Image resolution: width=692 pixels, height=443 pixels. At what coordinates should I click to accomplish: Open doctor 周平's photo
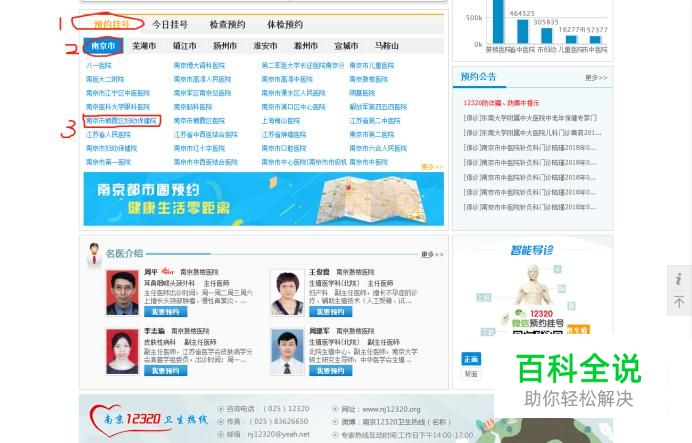[x=122, y=293]
